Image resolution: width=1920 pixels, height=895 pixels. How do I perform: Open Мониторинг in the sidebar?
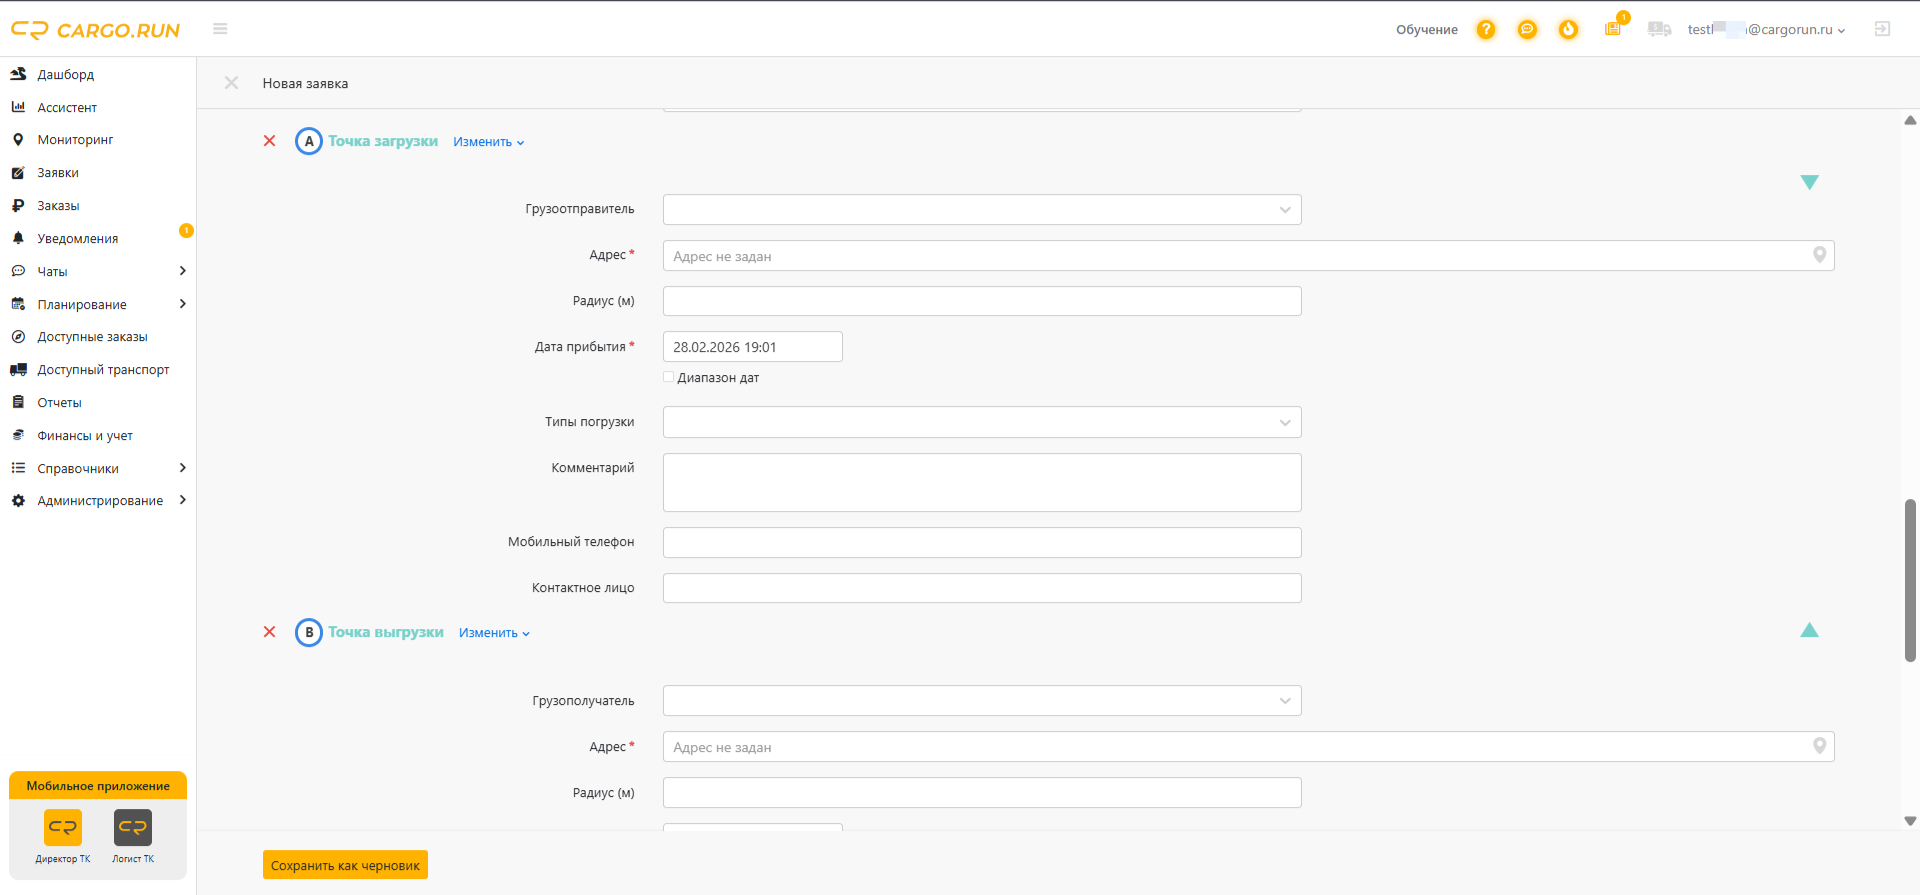click(x=75, y=140)
